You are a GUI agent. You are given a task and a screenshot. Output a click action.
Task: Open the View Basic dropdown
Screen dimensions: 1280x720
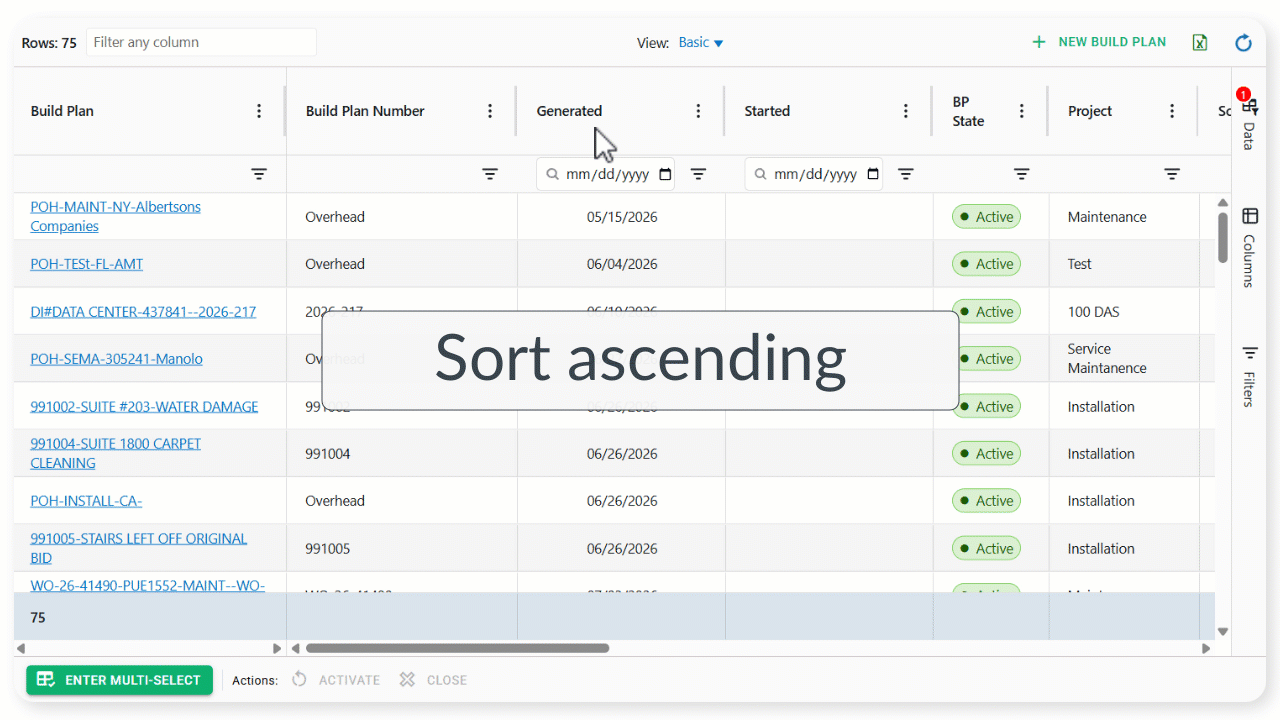(701, 42)
